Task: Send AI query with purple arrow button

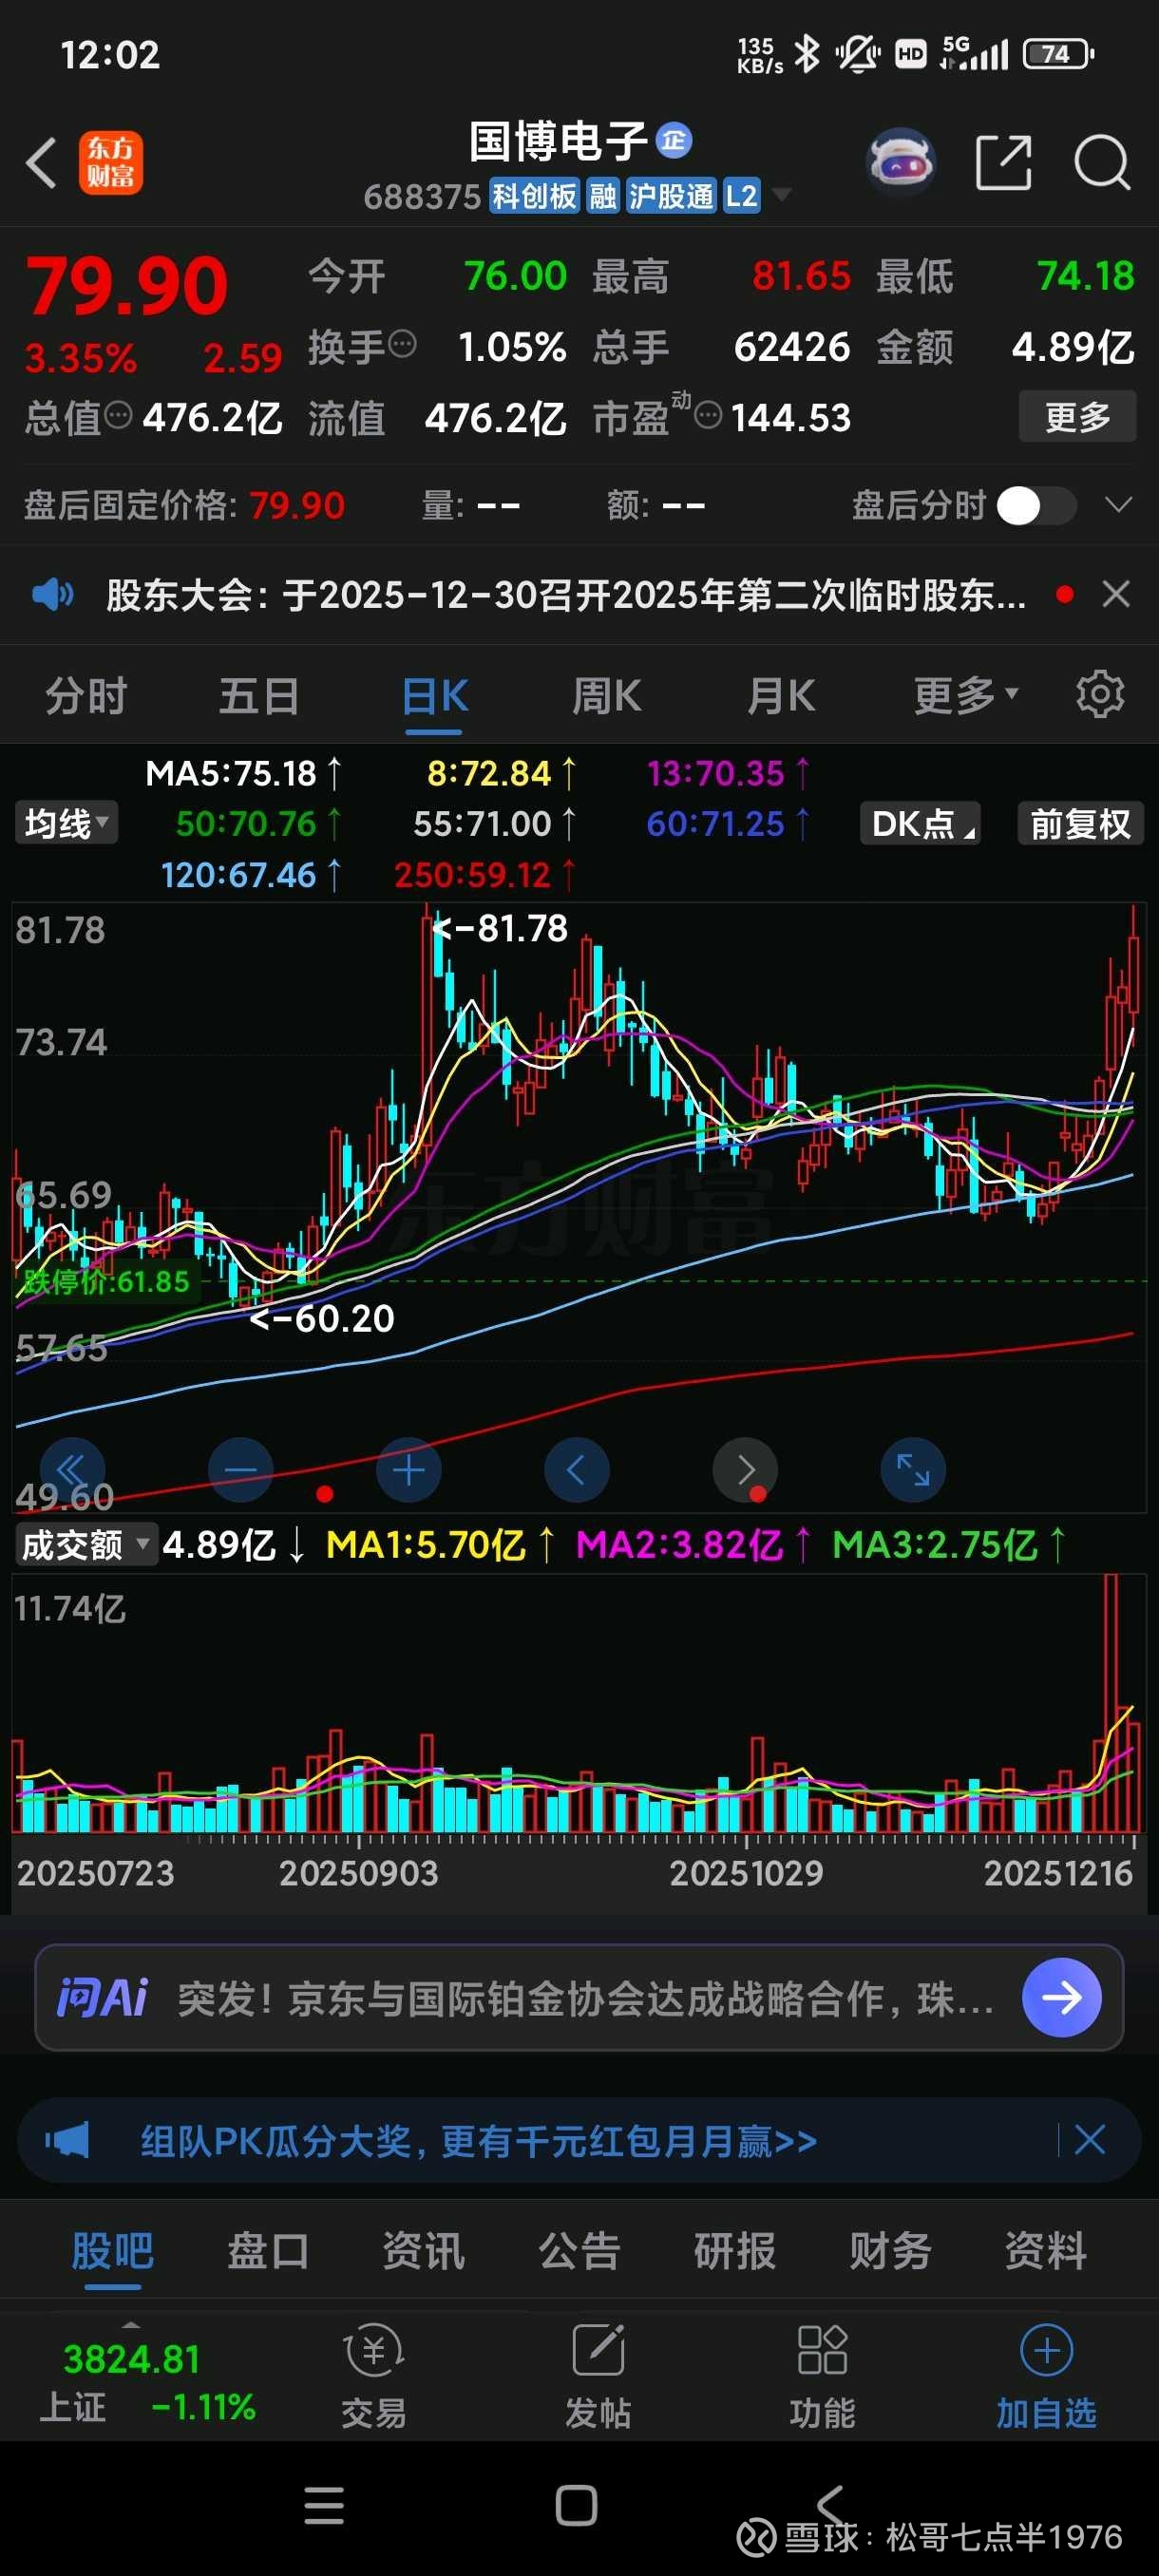Action: tap(1061, 1997)
